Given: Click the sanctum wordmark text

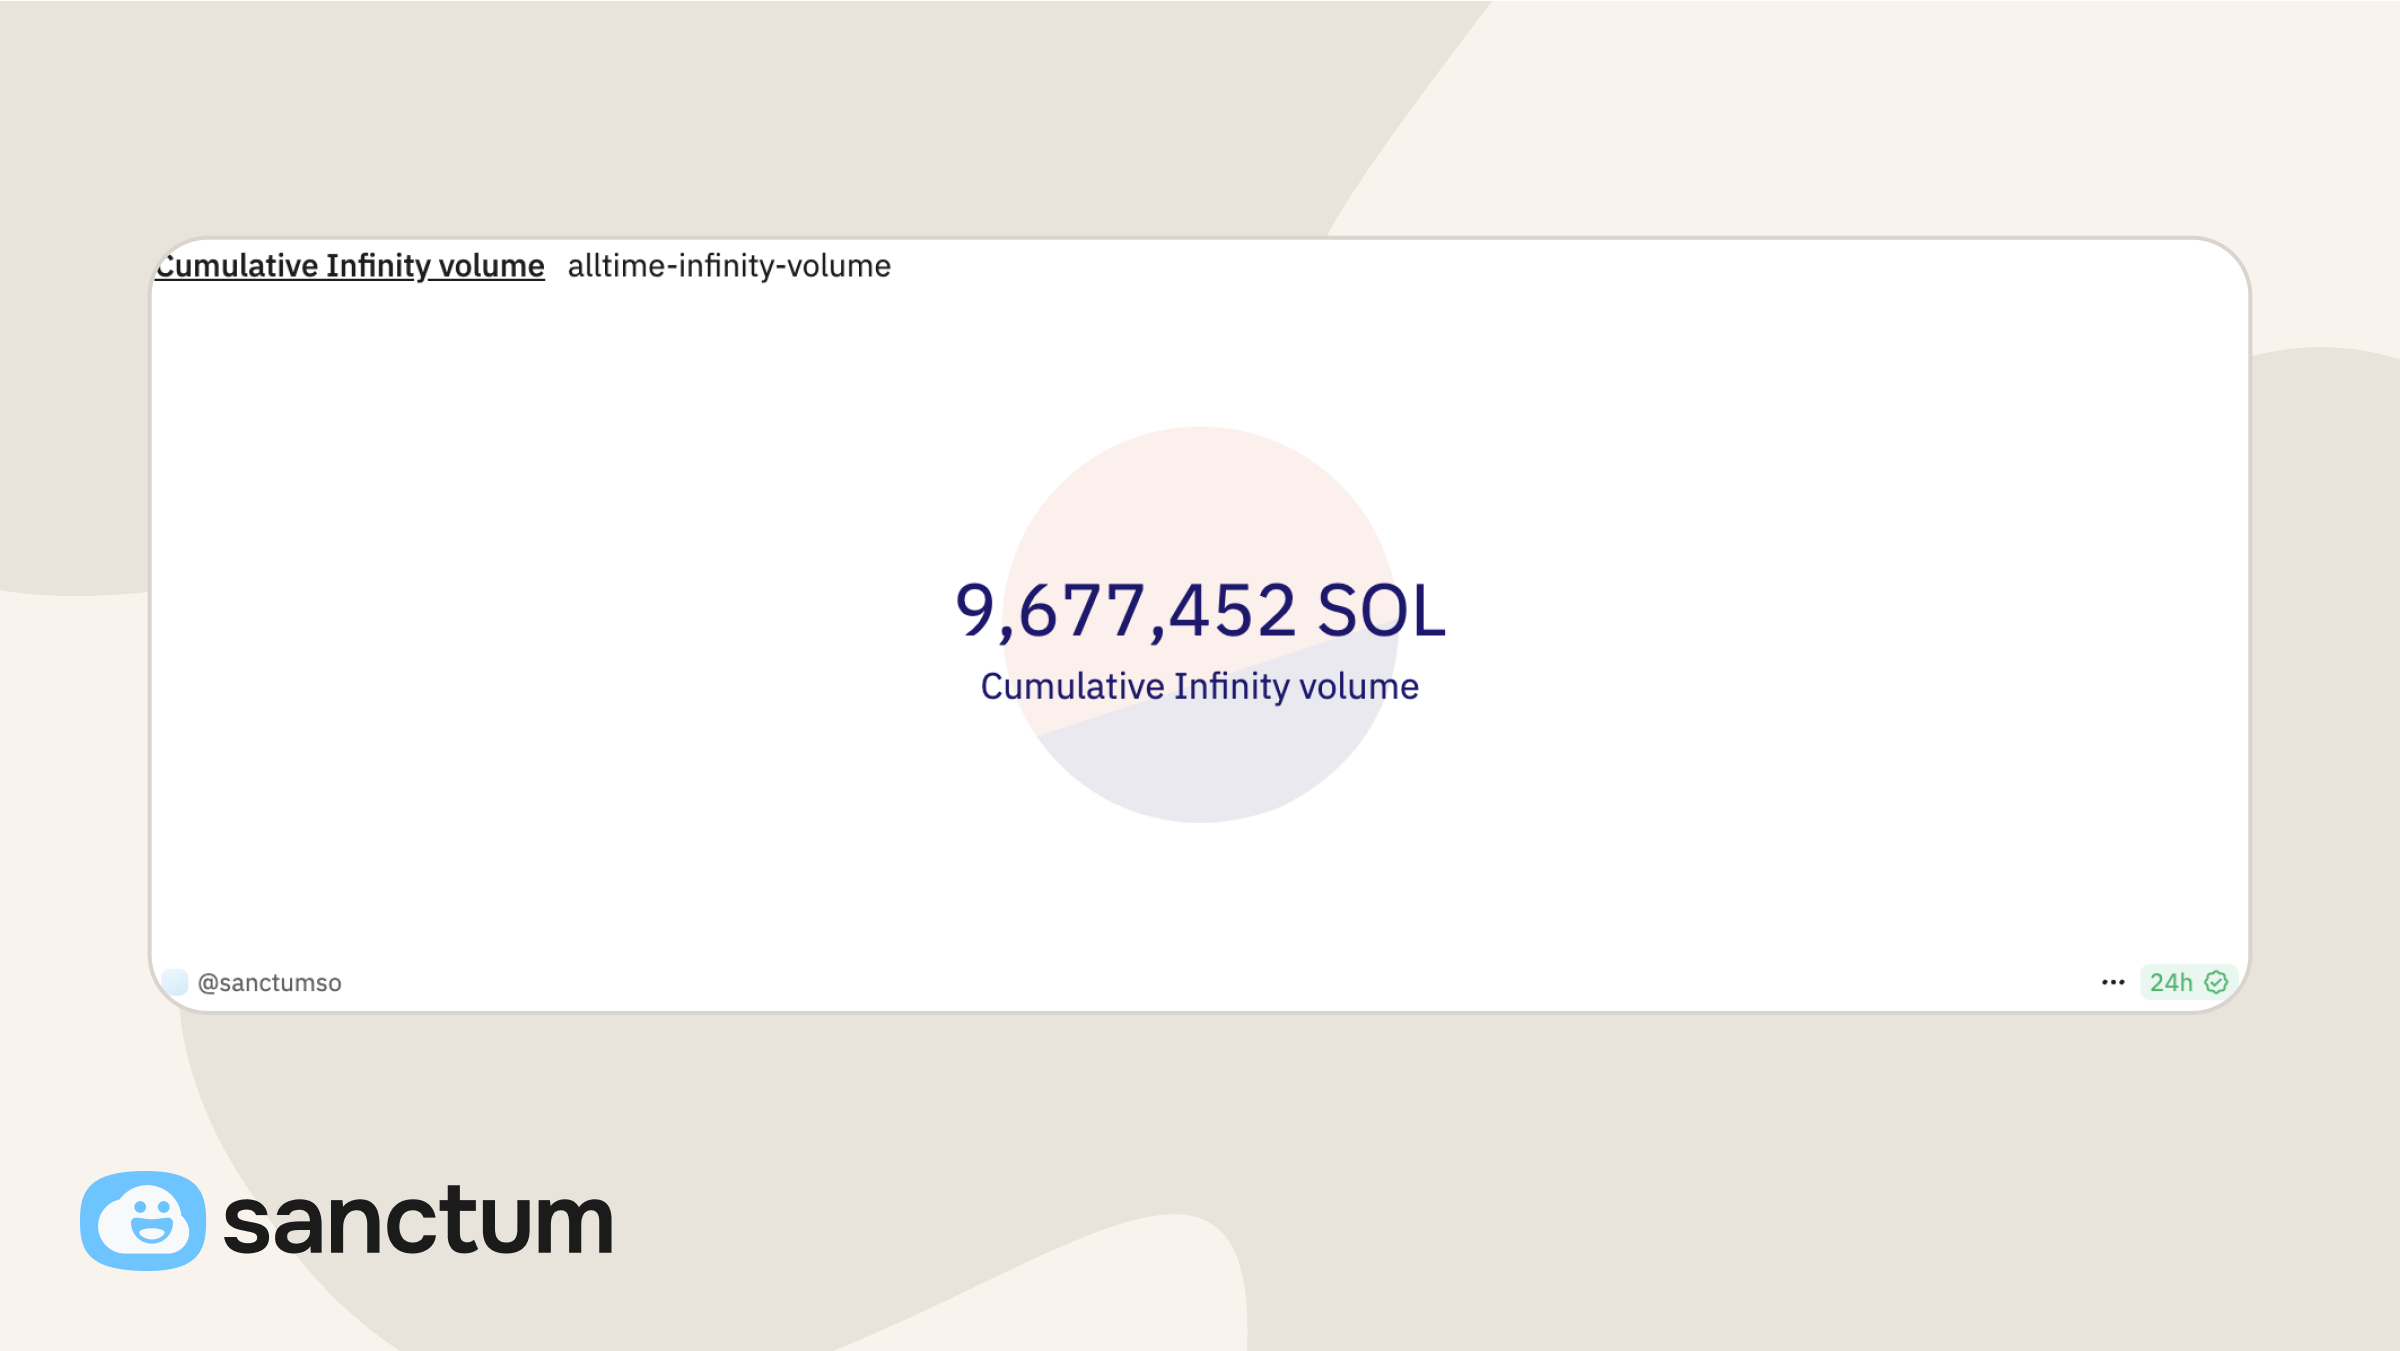Looking at the screenshot, I should (x=418, y=1220).
